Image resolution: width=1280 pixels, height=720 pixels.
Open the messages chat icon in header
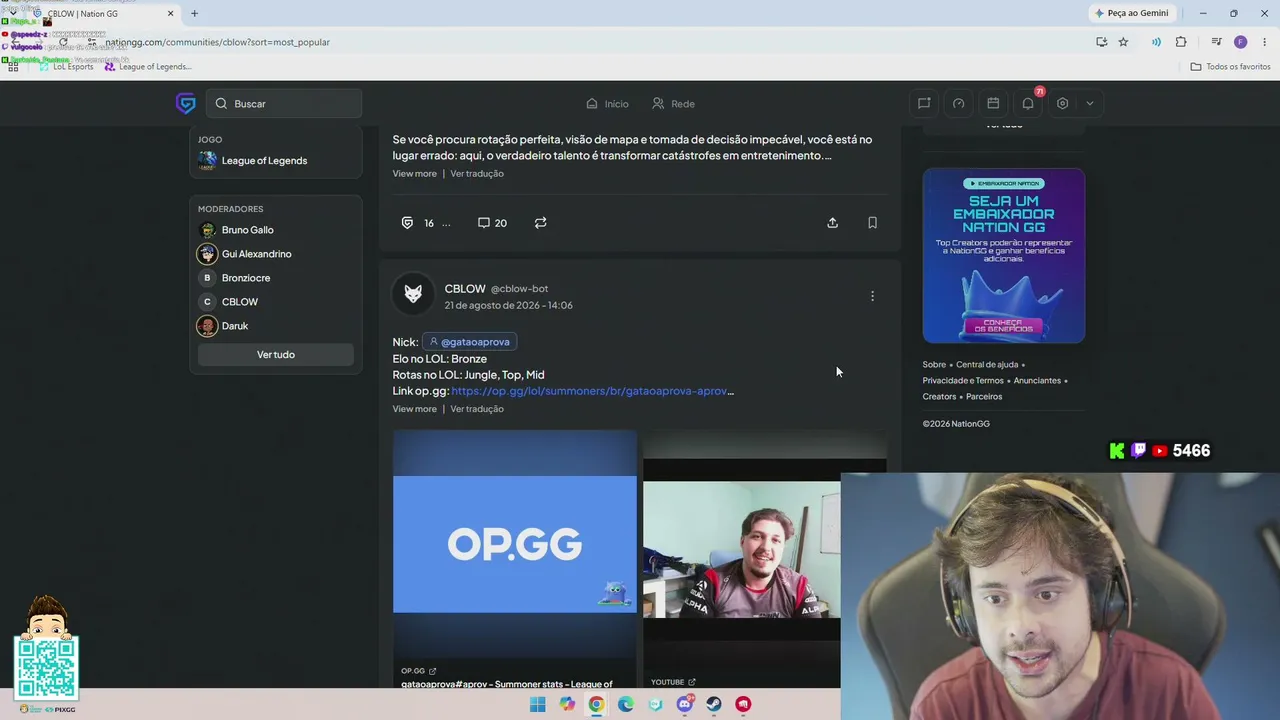click(924, 103)
